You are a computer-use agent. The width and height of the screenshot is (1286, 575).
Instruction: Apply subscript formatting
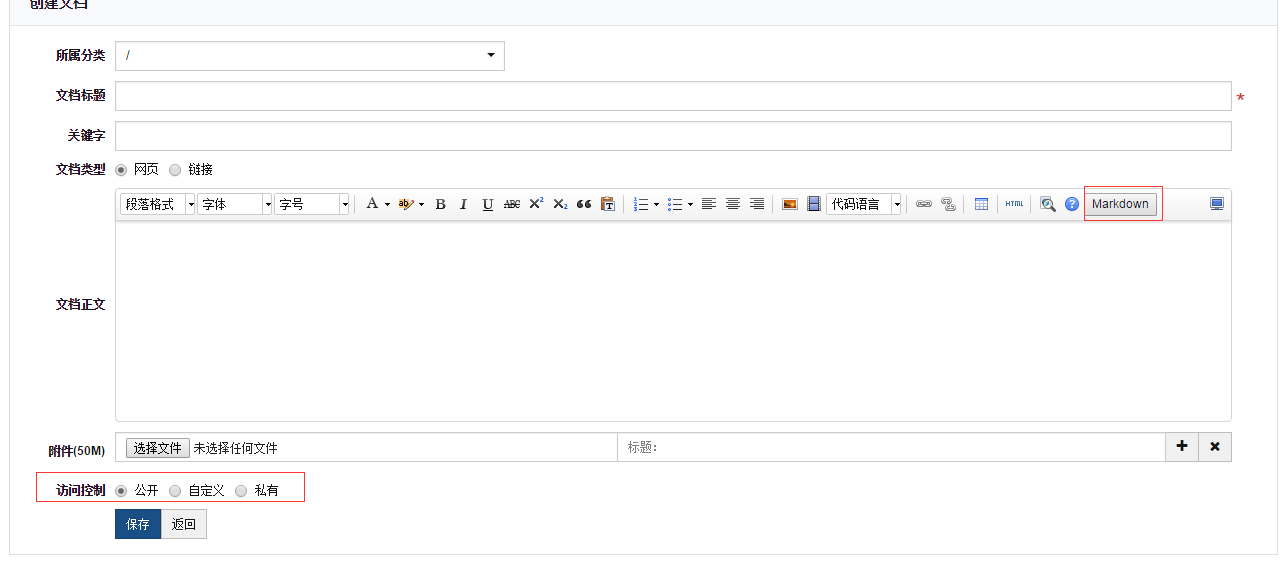point(560,204)
